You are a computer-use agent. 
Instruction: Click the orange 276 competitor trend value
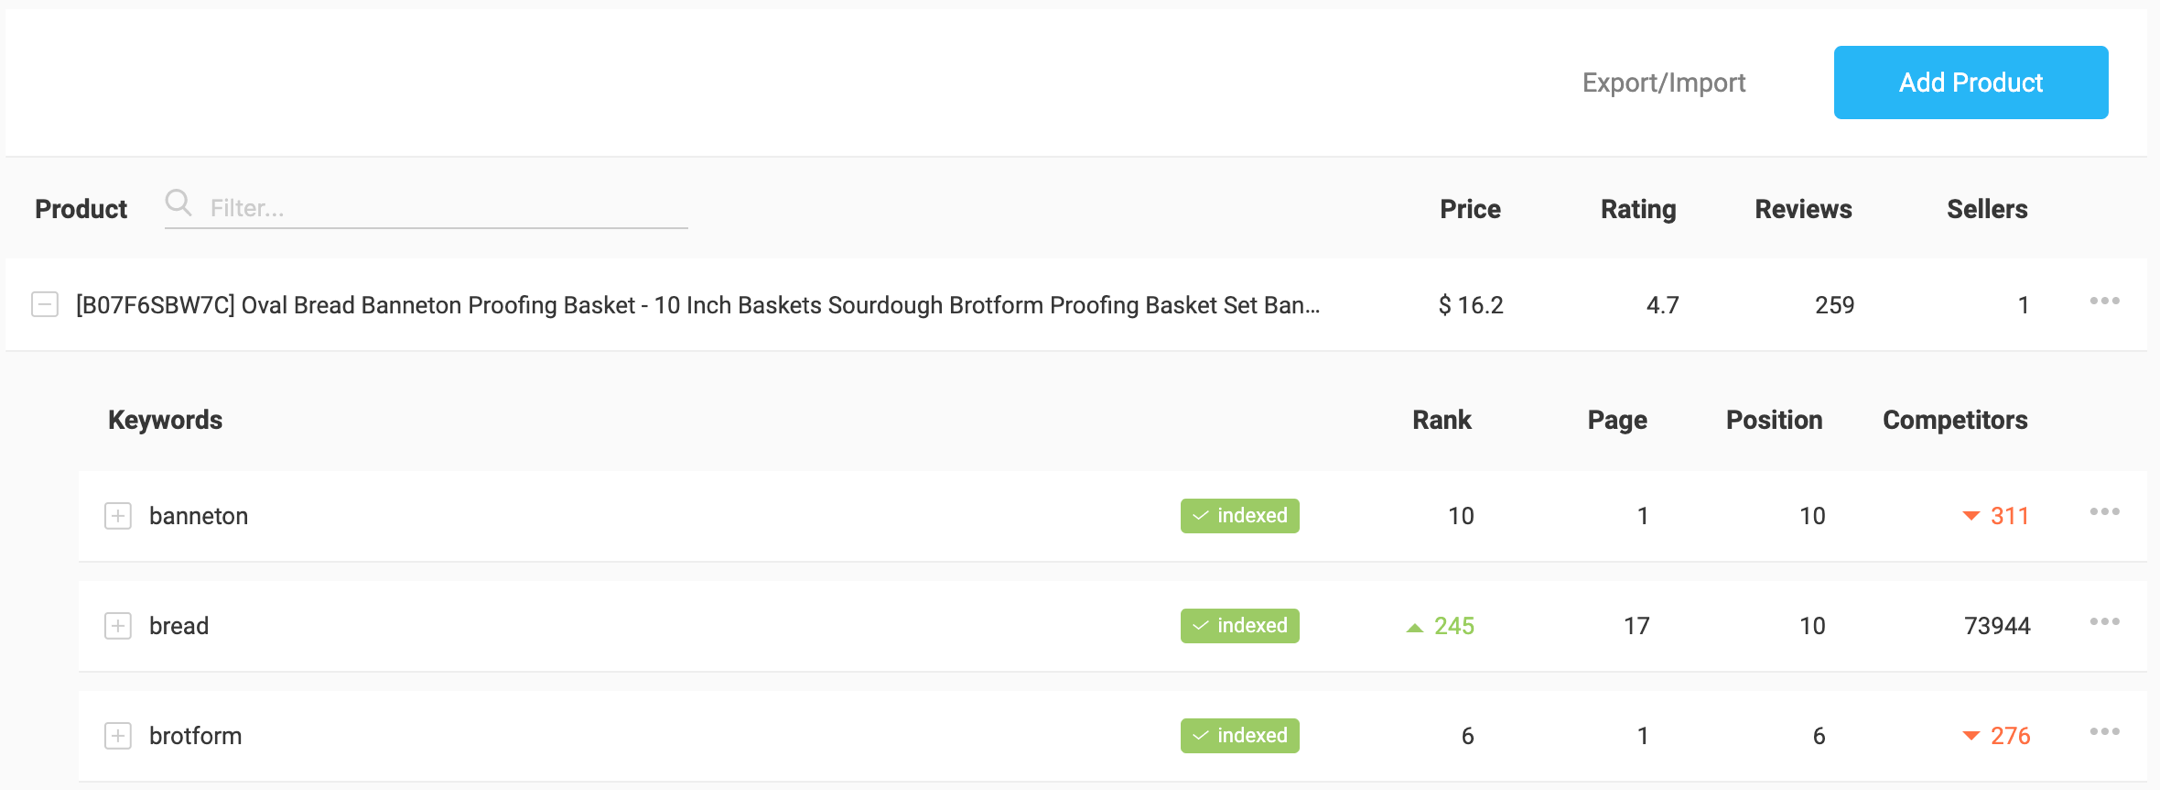[2009, 736]
